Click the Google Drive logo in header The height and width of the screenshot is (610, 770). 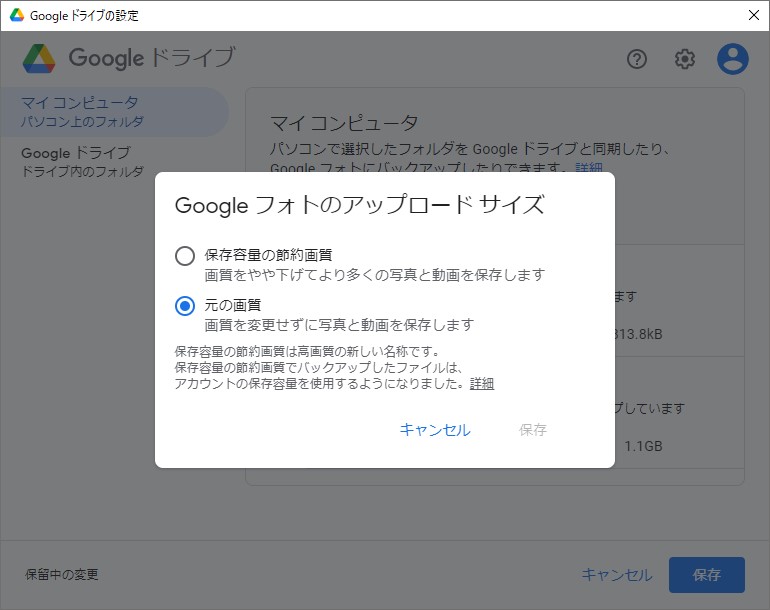(x=39, y=58)
